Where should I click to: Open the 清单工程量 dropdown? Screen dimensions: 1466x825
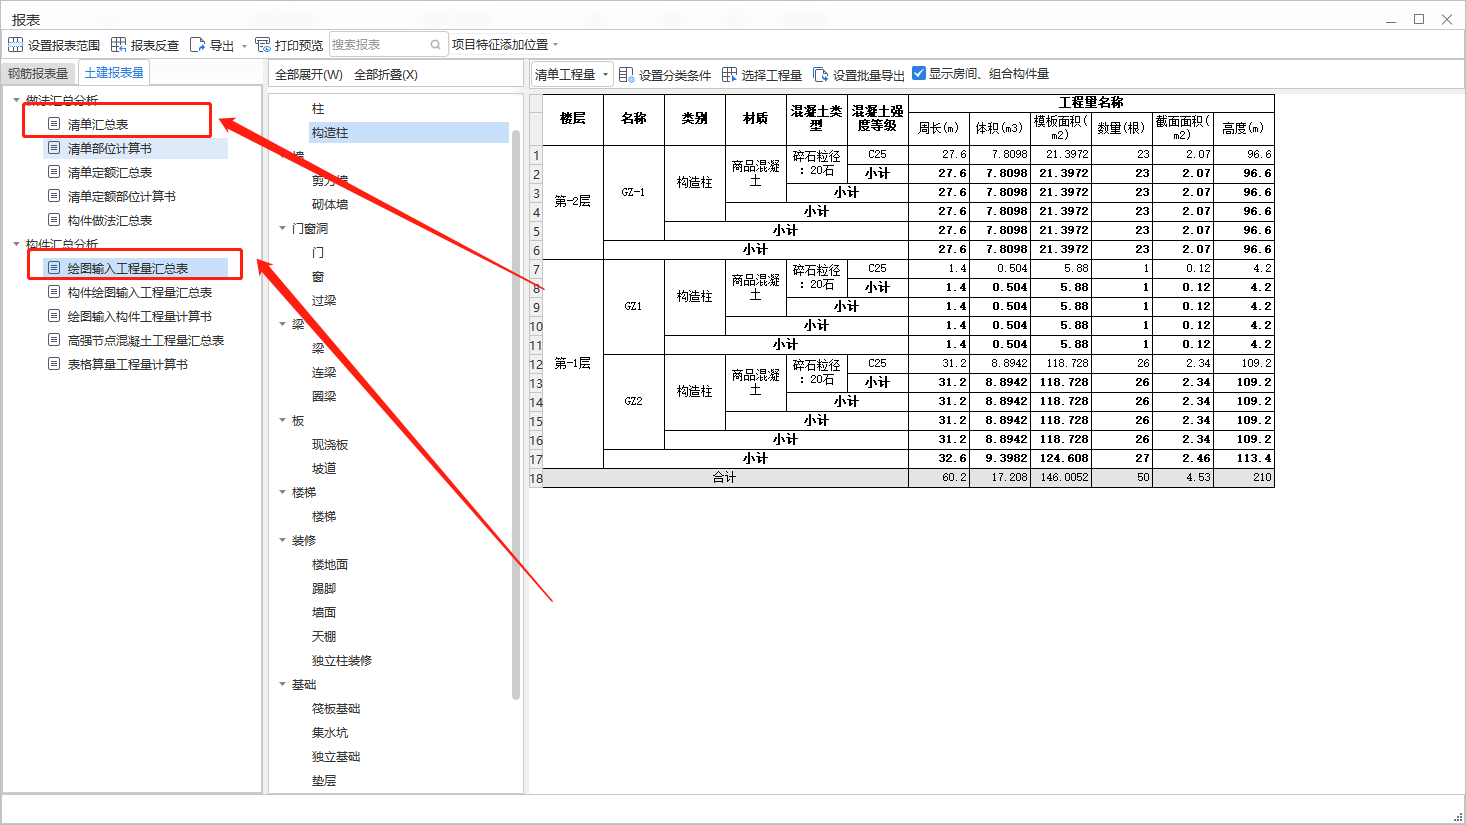click(x=571, y=75)
